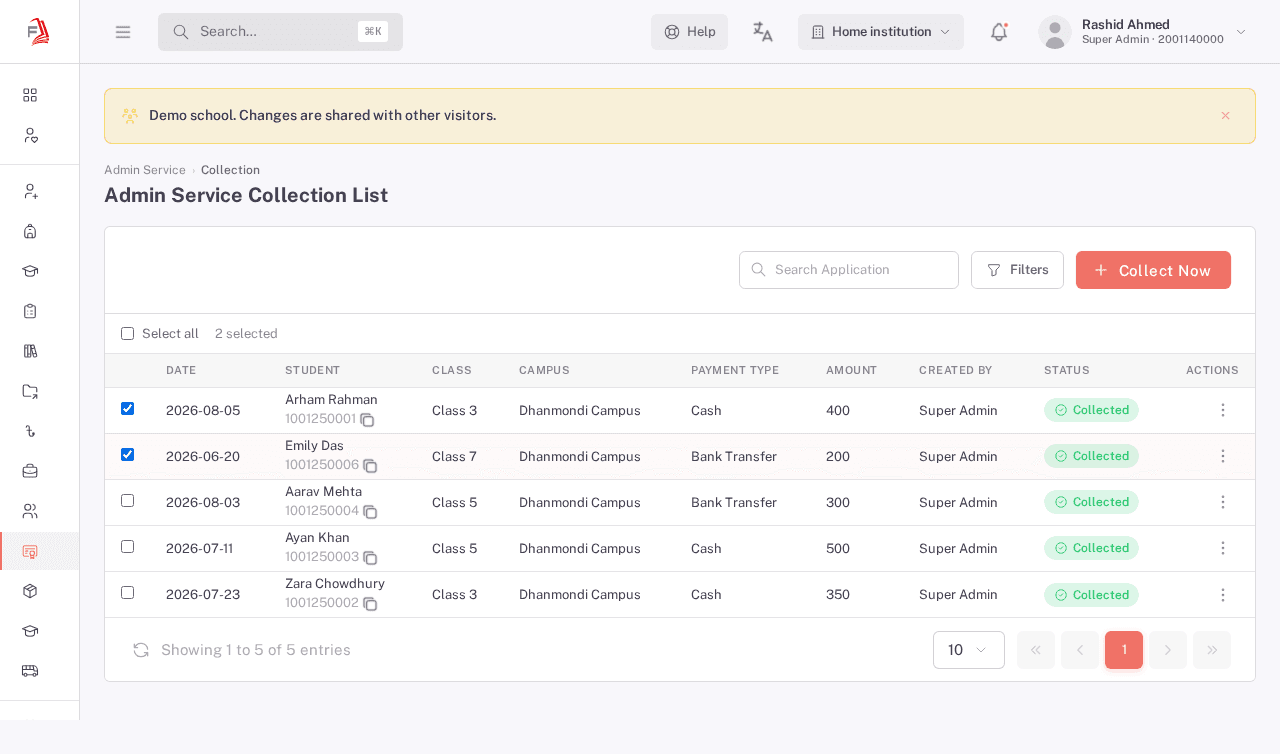Viewport: 1280px width, 754px height.
Task: Open the rows-per-page dropdown showing 10
Action: click(x=969, y=650)
